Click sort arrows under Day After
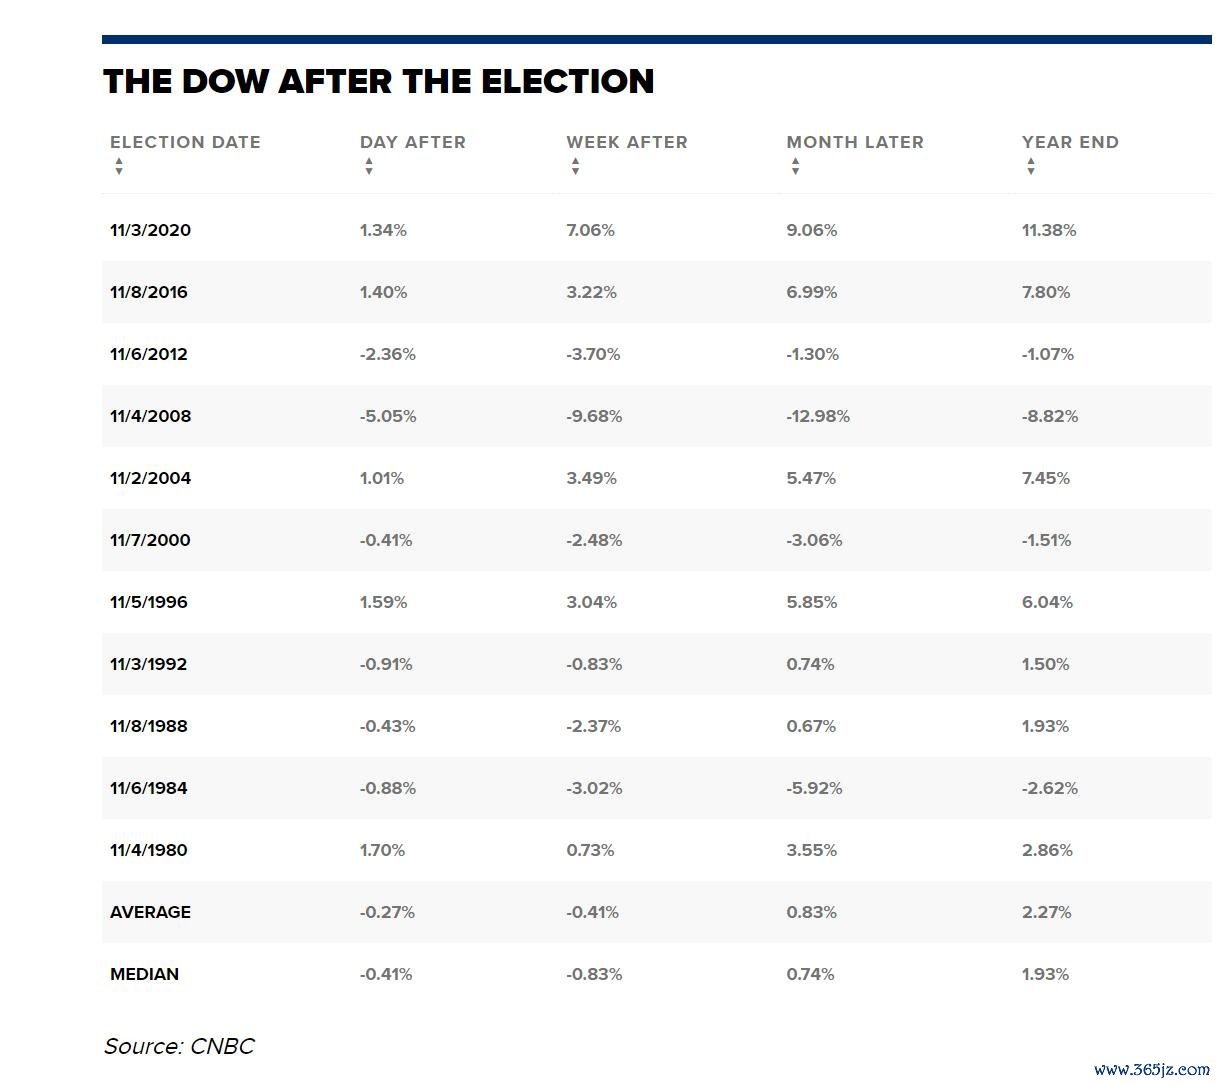The width and height of the screenshot is (1217, 1085). coord(369,166)
